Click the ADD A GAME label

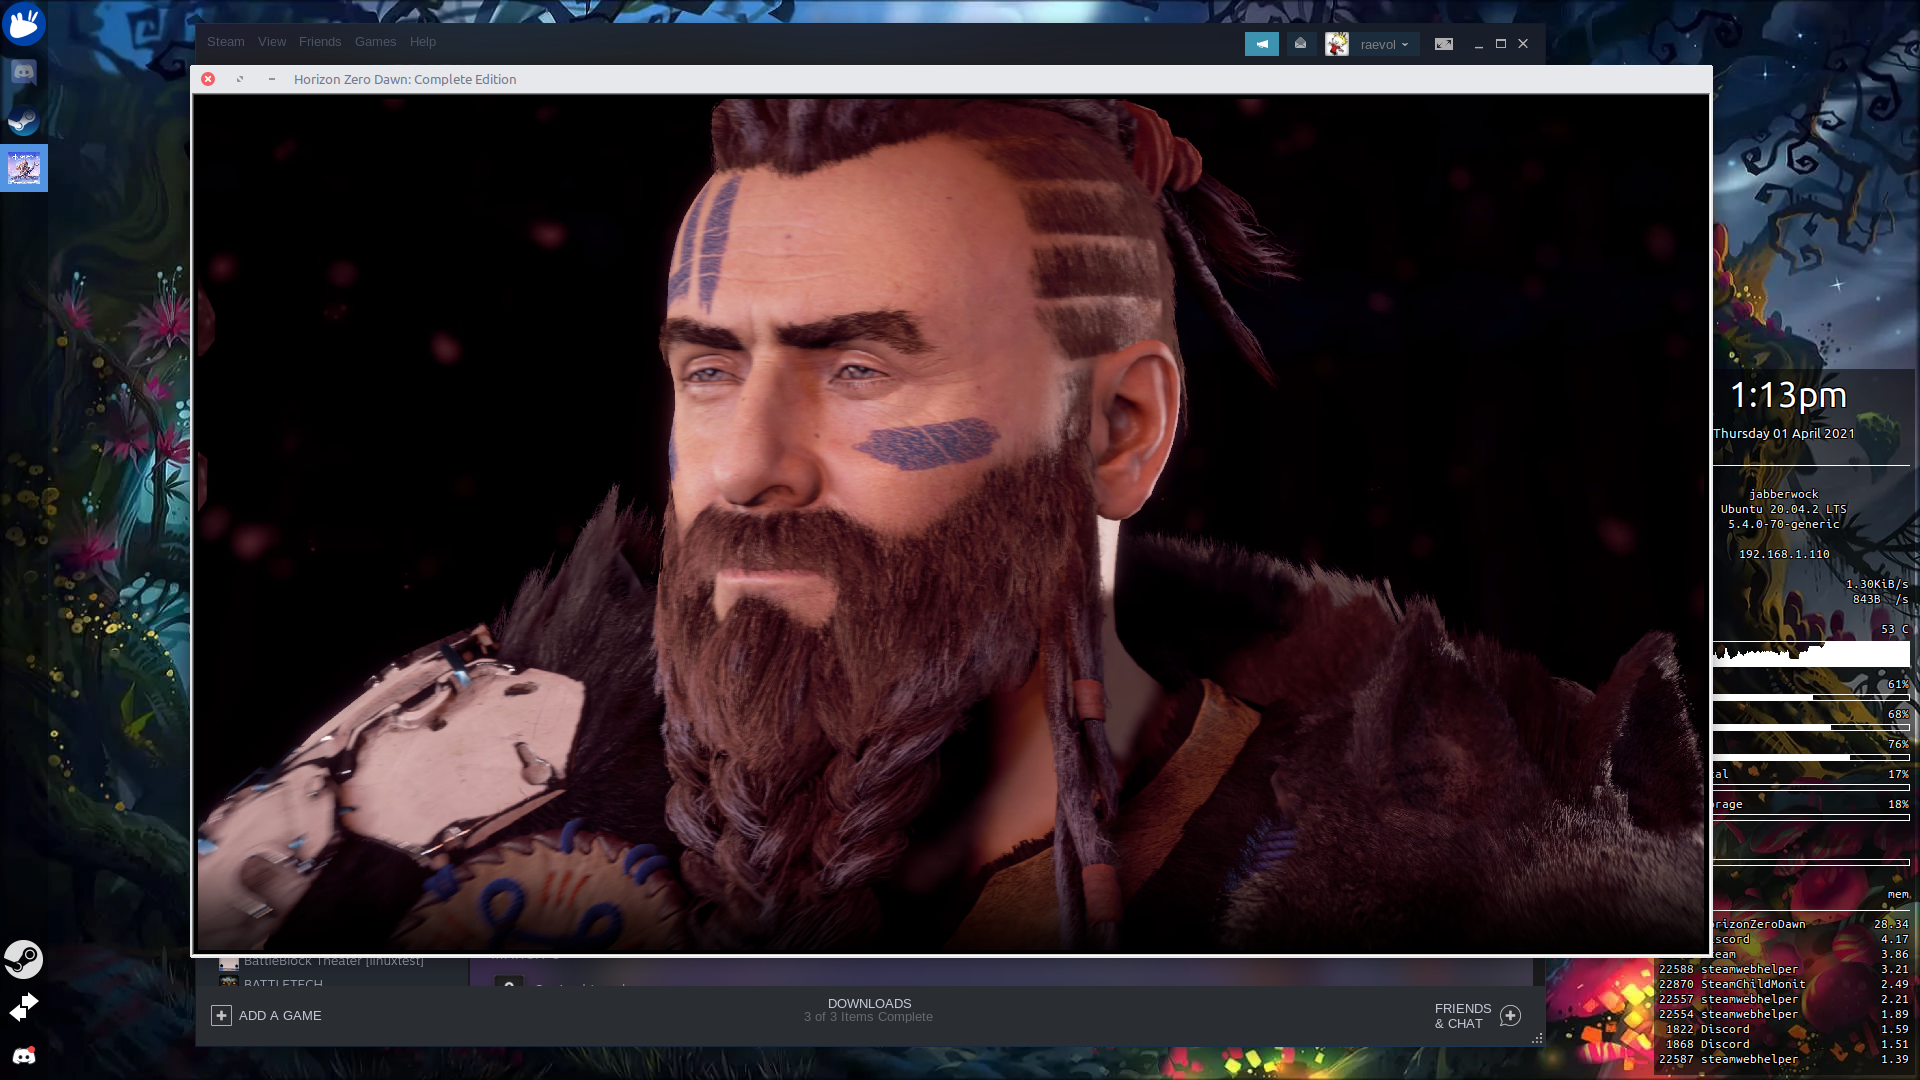pyautogui.click(x=280, y=1016)
